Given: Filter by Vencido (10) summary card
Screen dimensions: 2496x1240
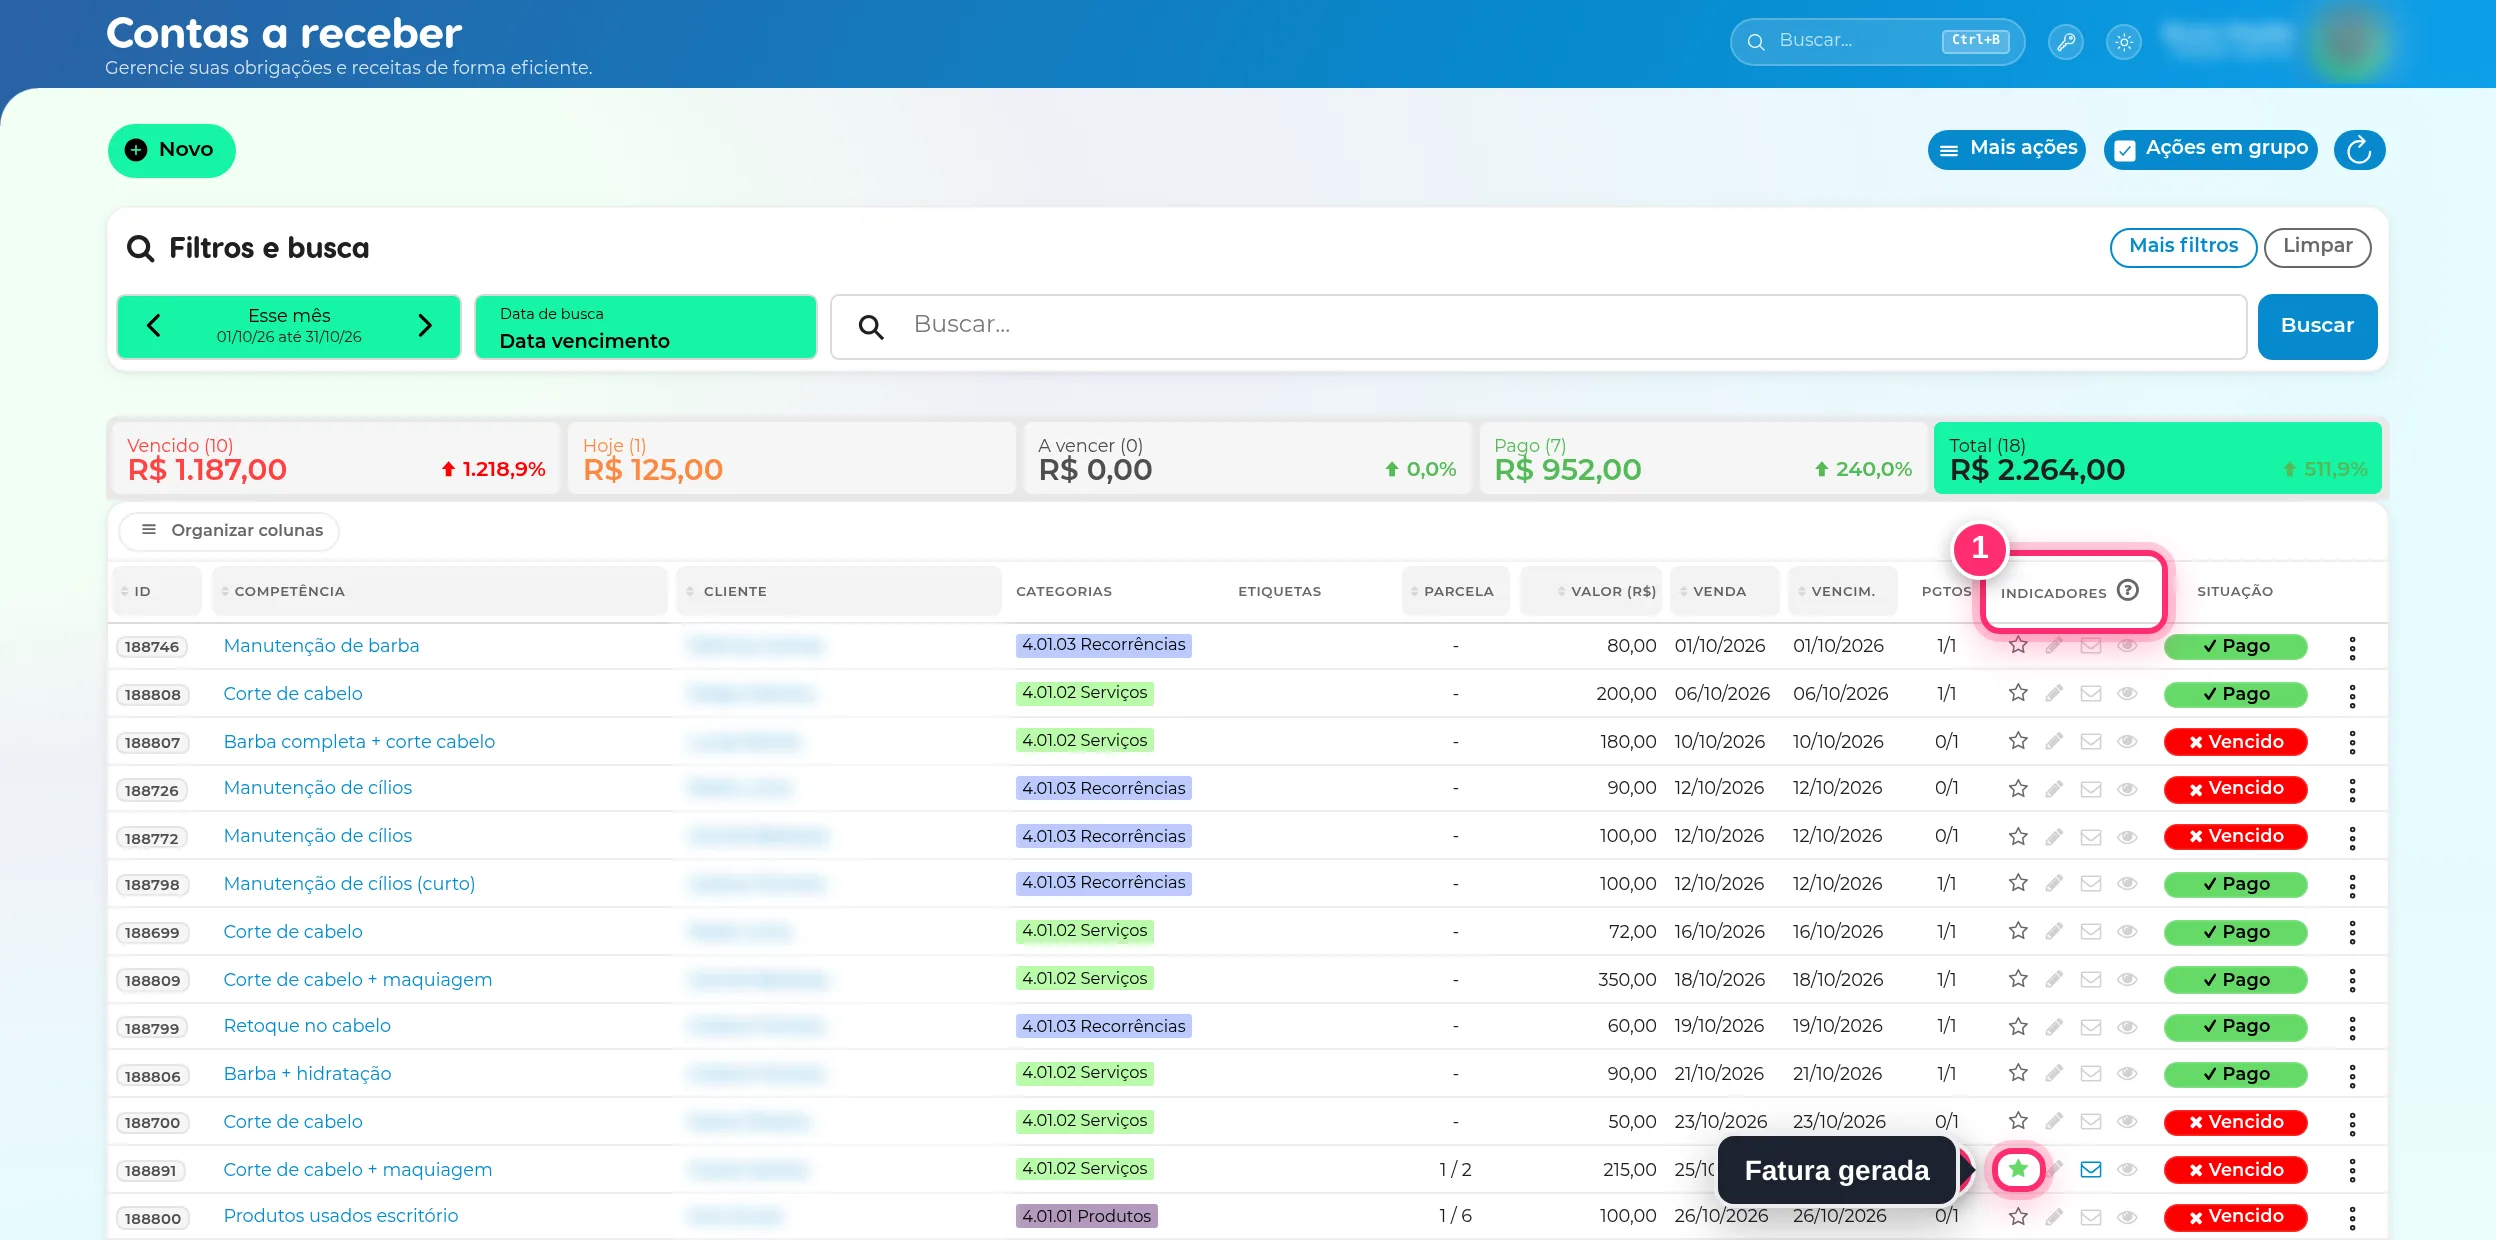Looking at the screenshot, I should [334, 458].
